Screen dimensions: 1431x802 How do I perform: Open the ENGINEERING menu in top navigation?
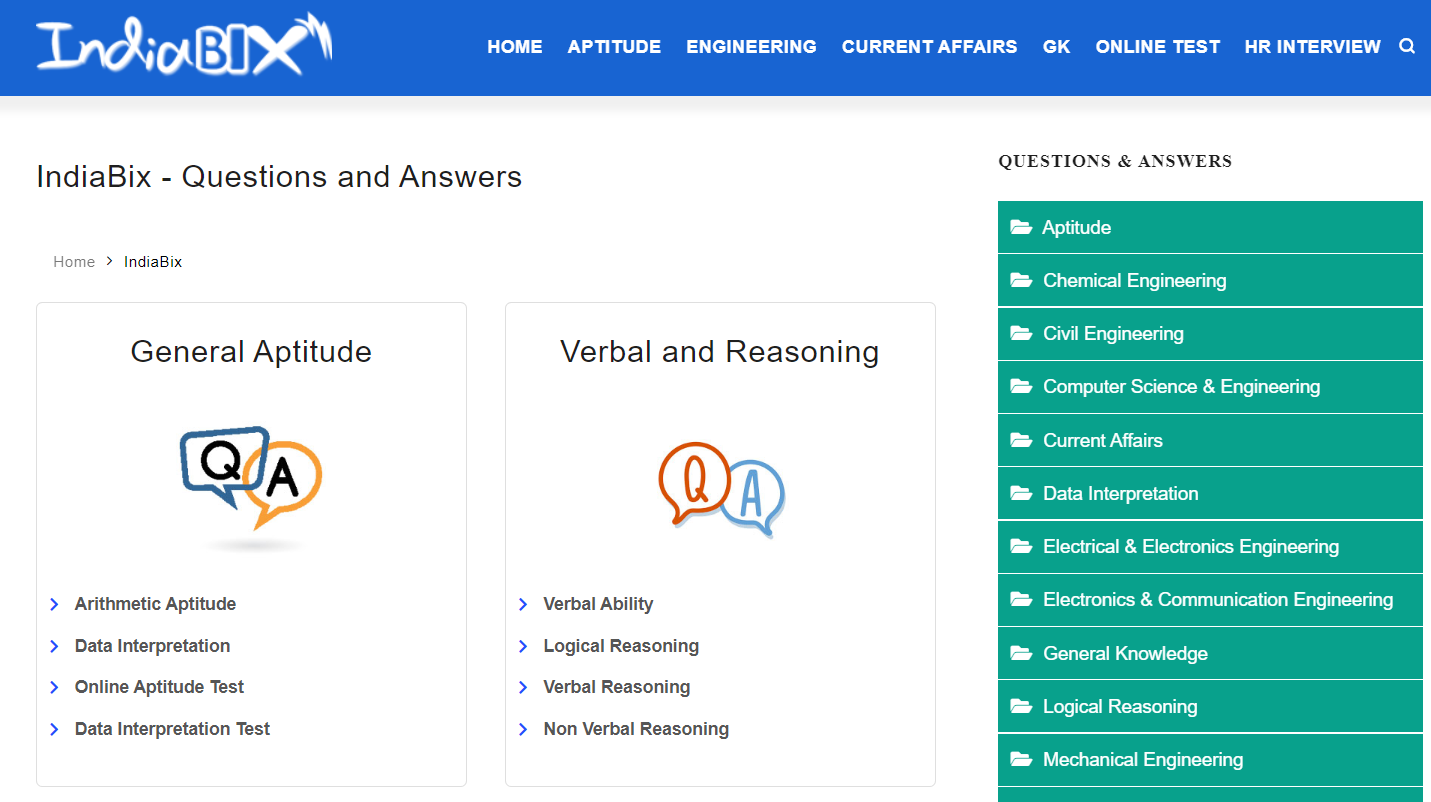[x=751, y=47]
